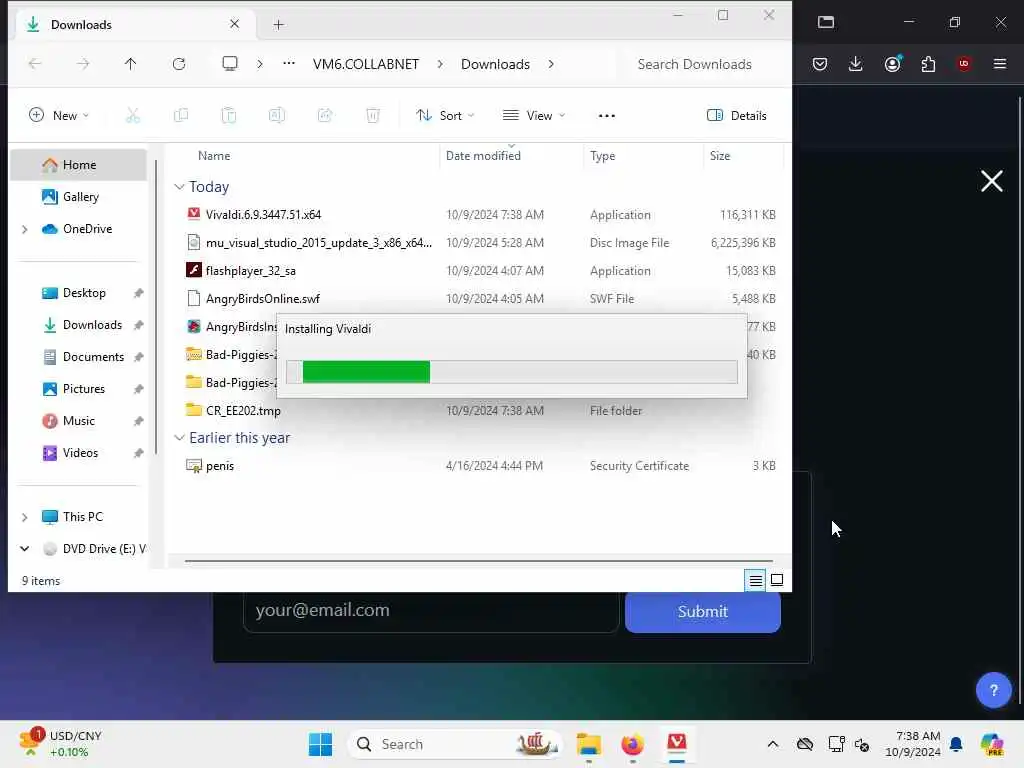Click the your@email.com input field
This screenshot has height=768, width=1024.
(x=431, y=611)
